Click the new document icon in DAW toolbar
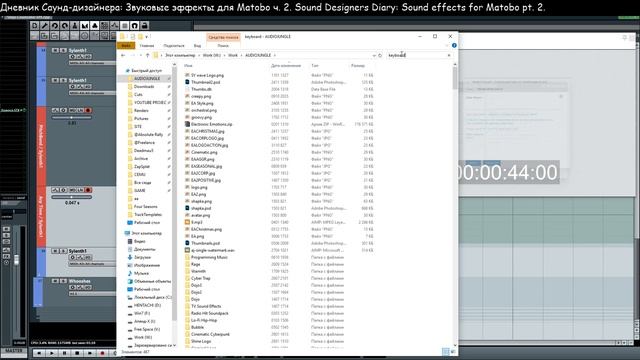 pos(35,26)
